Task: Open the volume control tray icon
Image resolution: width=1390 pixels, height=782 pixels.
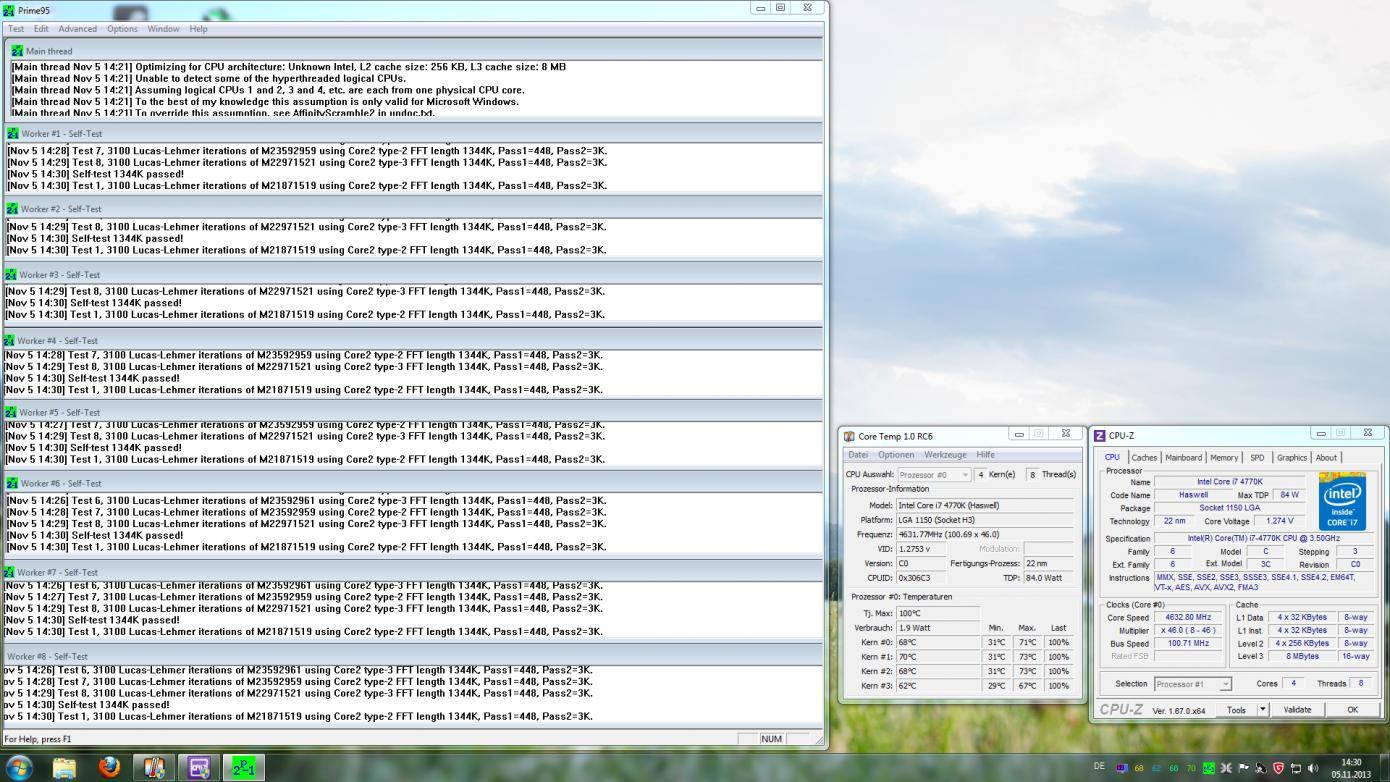Action: [x=1313, y=768]
